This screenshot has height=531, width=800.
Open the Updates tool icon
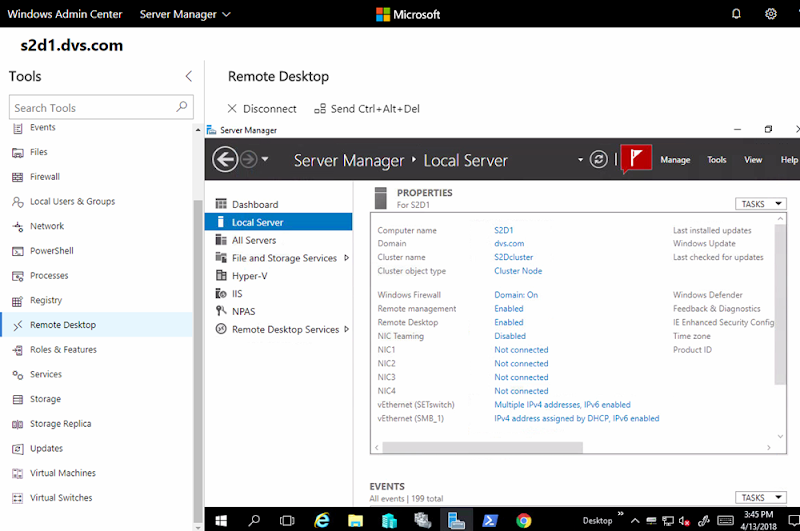pyautogui.click(x=18, y=449)
